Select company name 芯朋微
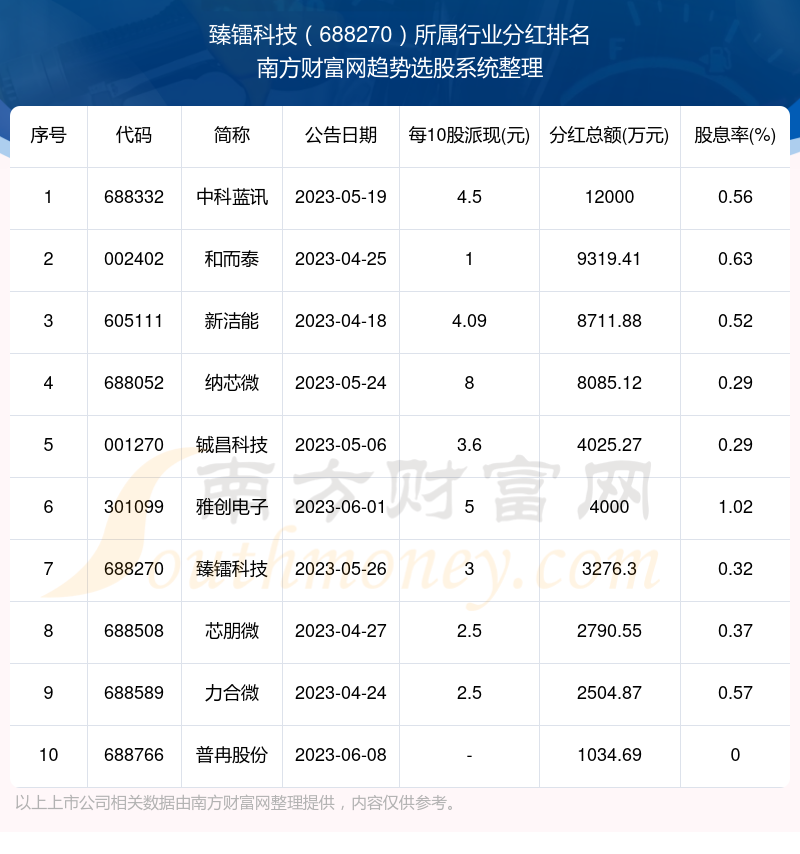 pyautogui.click(x=232, y=632)
